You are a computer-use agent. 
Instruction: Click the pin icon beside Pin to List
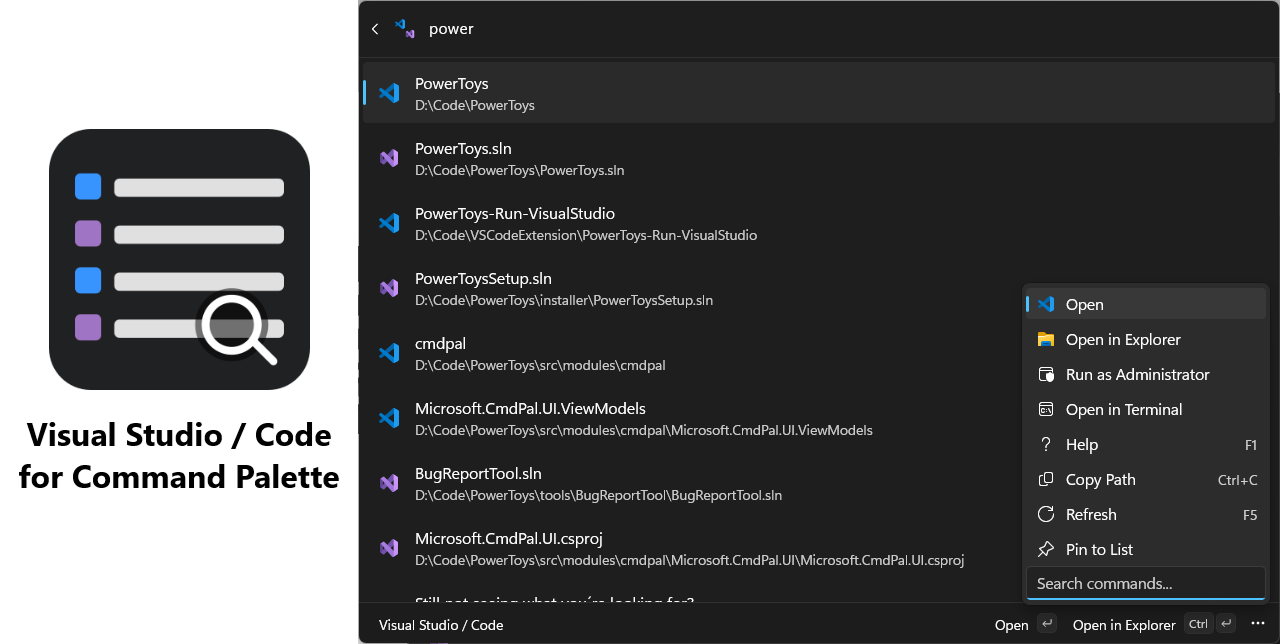pos(1046,549)
